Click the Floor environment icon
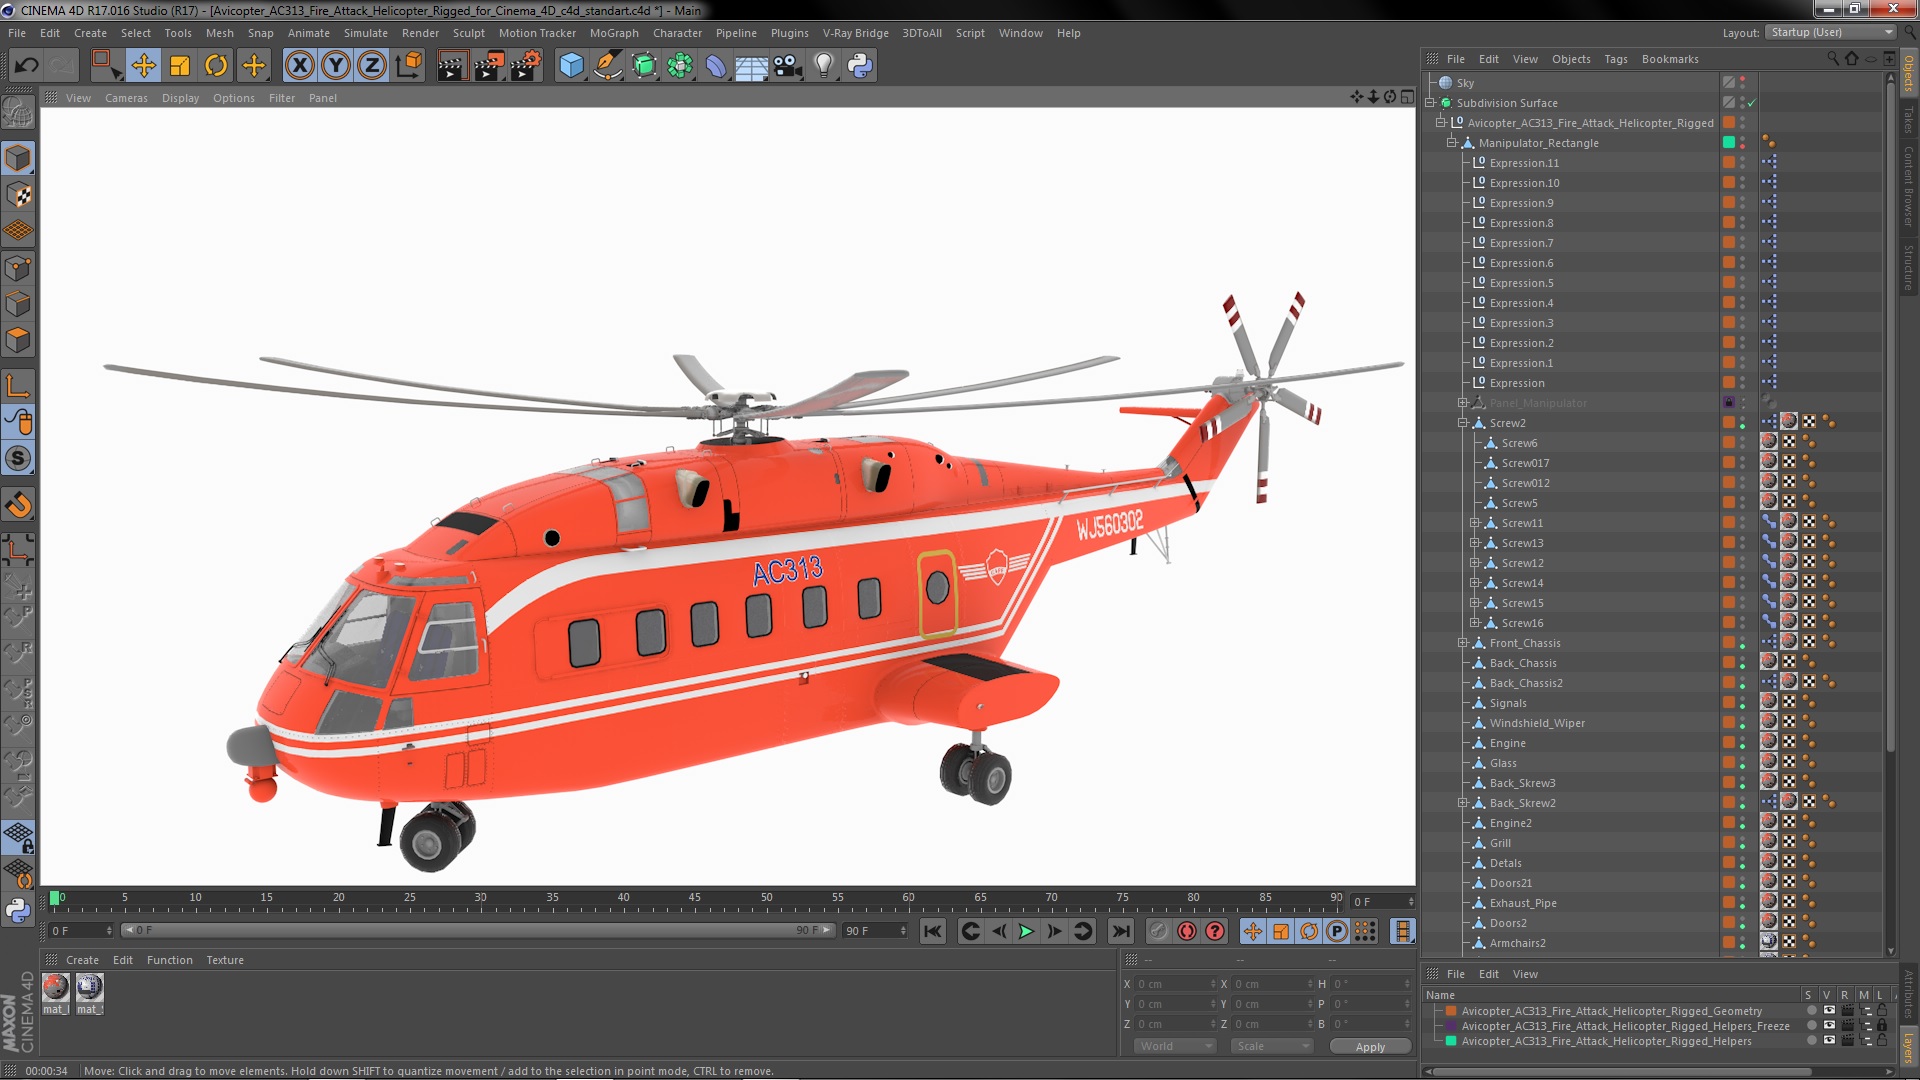 [x=751, y=66]
